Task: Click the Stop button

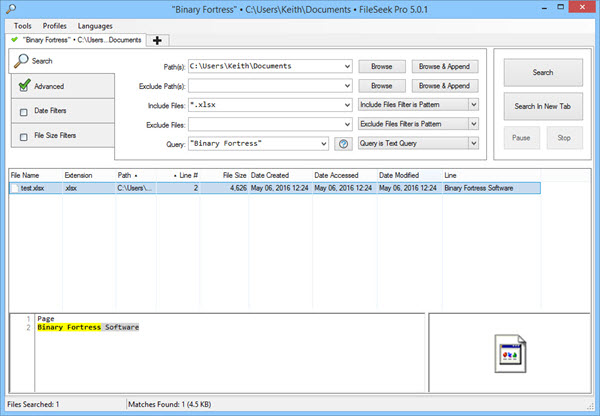Action: coord(564,138)
